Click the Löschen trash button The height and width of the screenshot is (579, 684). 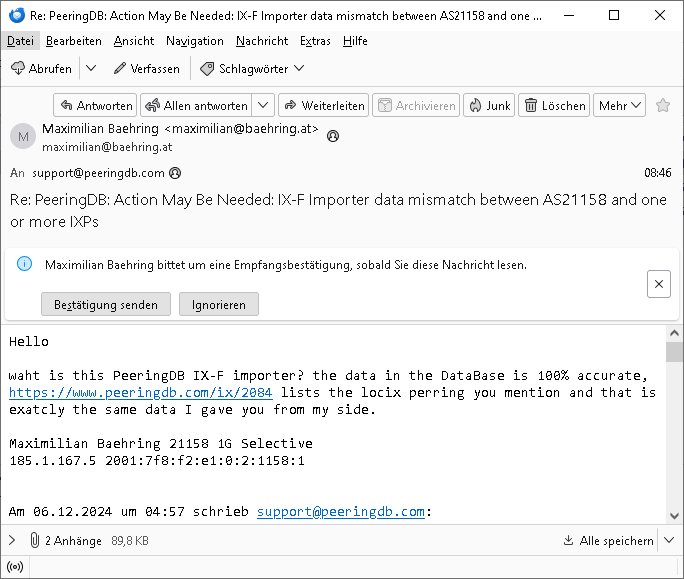[554, 106]
